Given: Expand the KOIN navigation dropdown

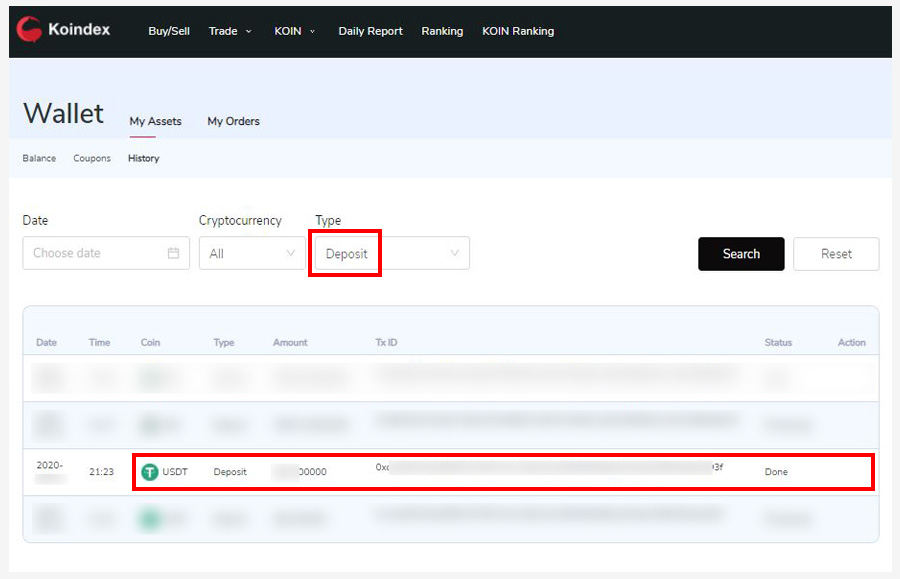Looking at the screenshot, I should pos(294,31).
